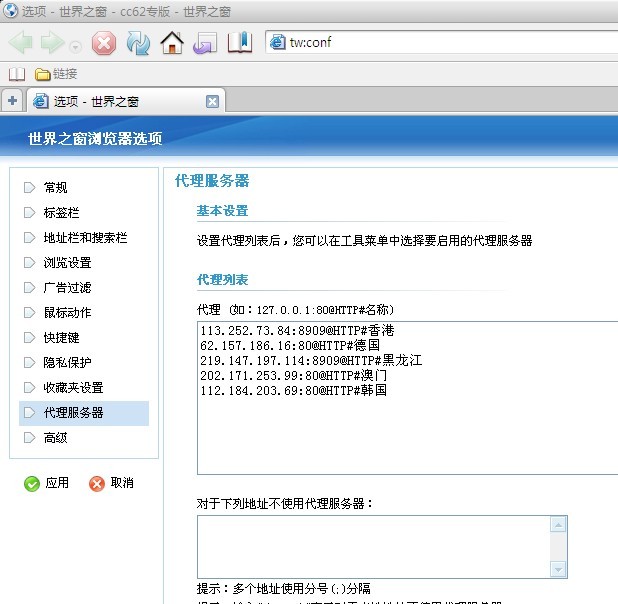Click the 基本设置 heading
The height and width of the screenshot is (604, 618).
222,211
